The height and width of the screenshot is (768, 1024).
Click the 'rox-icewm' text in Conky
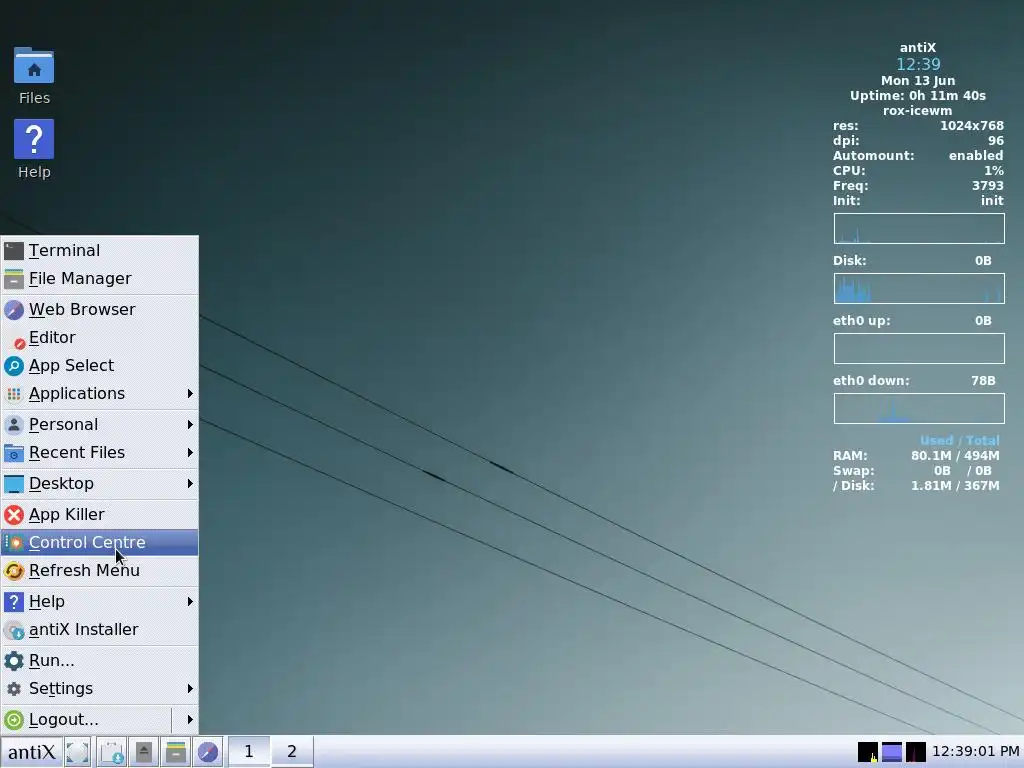[918, 110]
